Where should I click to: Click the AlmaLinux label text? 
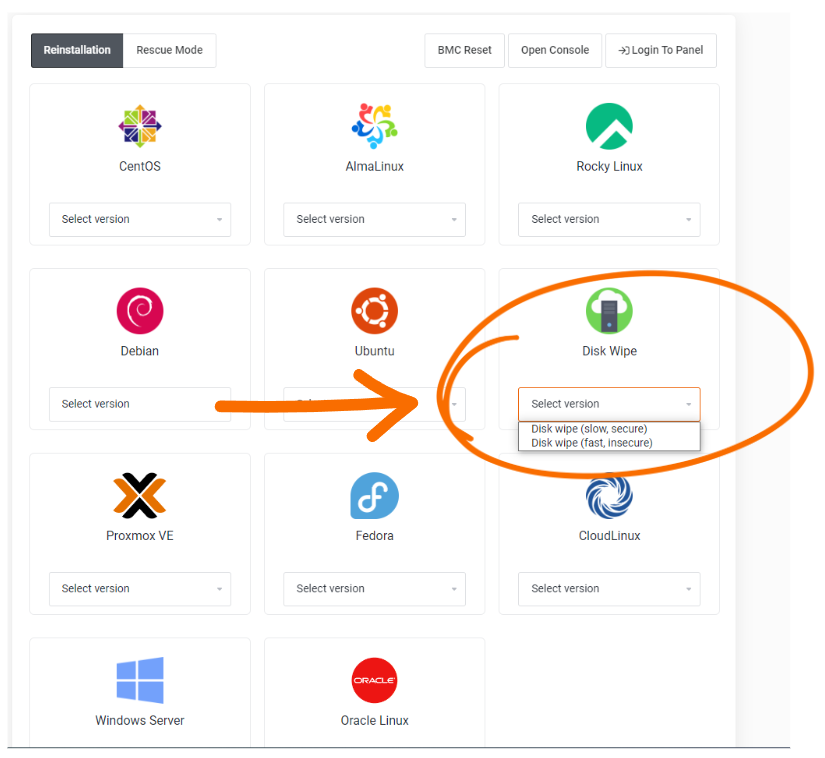(x=374, y=166)
